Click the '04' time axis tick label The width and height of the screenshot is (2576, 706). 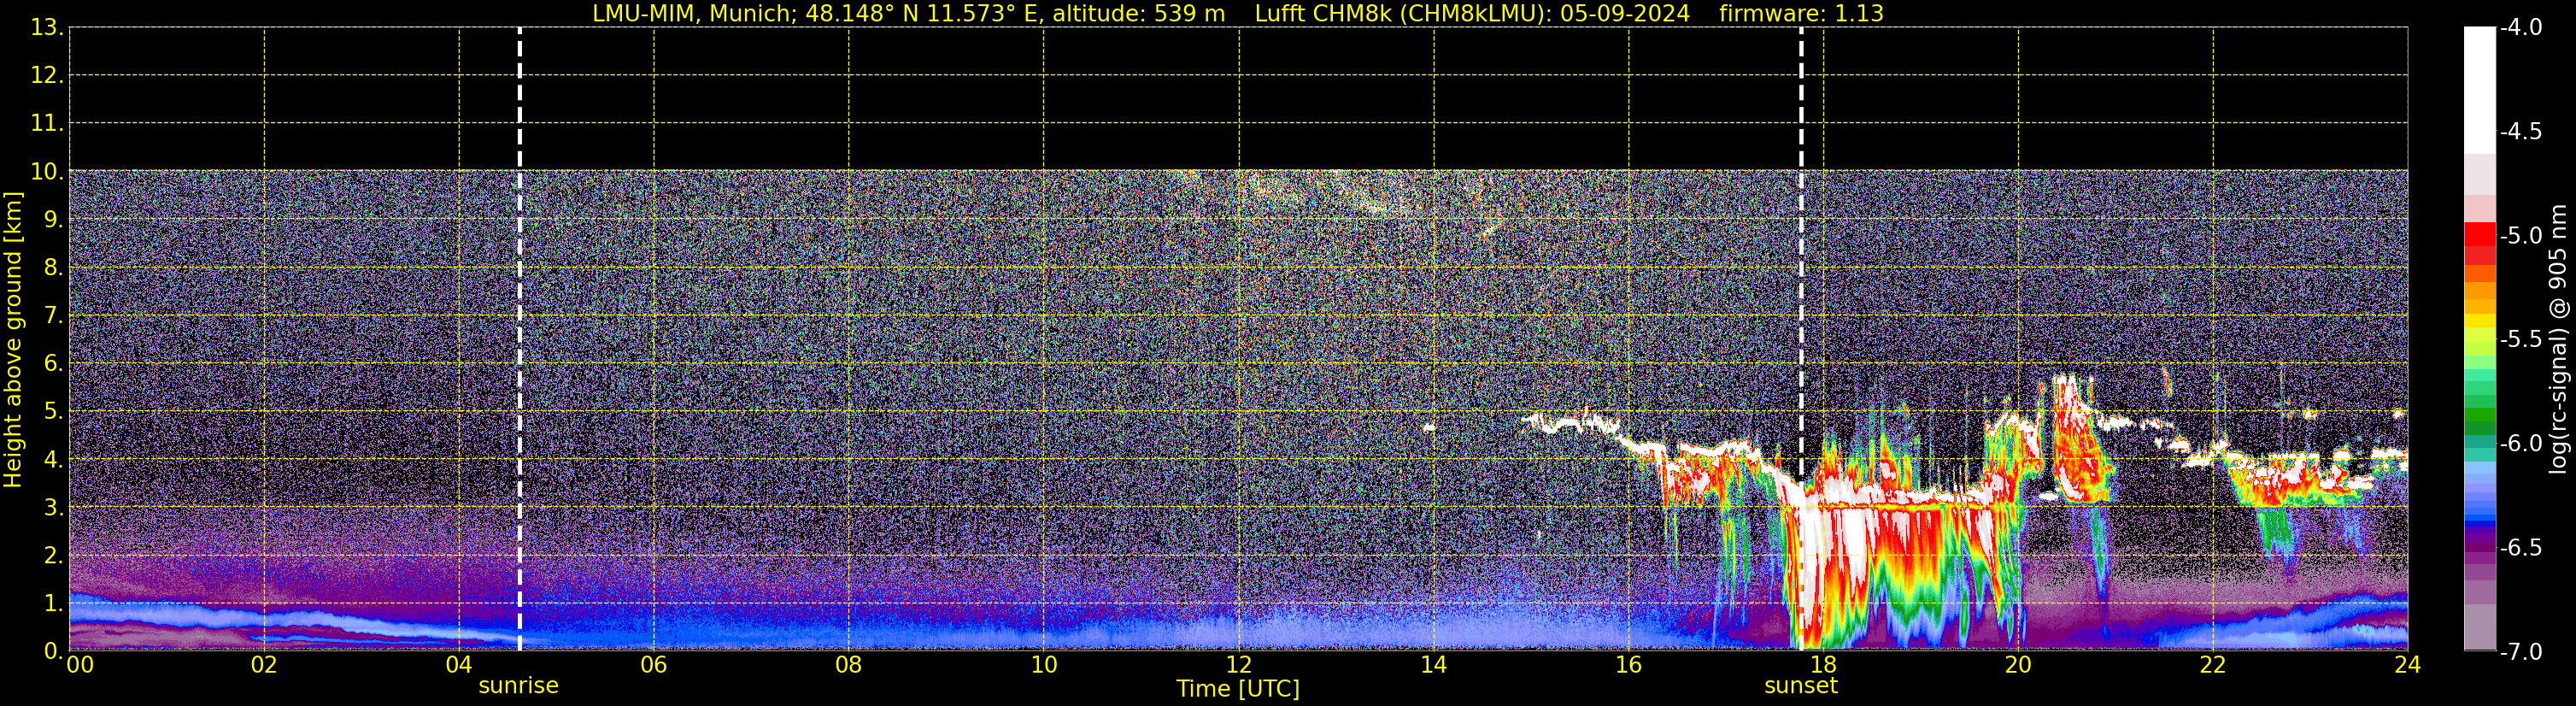click(459, 665)
